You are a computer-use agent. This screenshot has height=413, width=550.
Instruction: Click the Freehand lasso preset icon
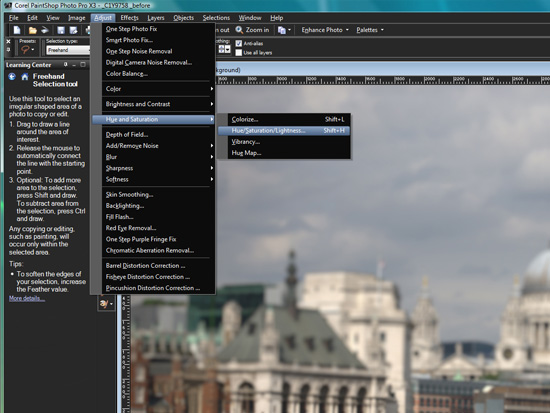pos(25,50)
